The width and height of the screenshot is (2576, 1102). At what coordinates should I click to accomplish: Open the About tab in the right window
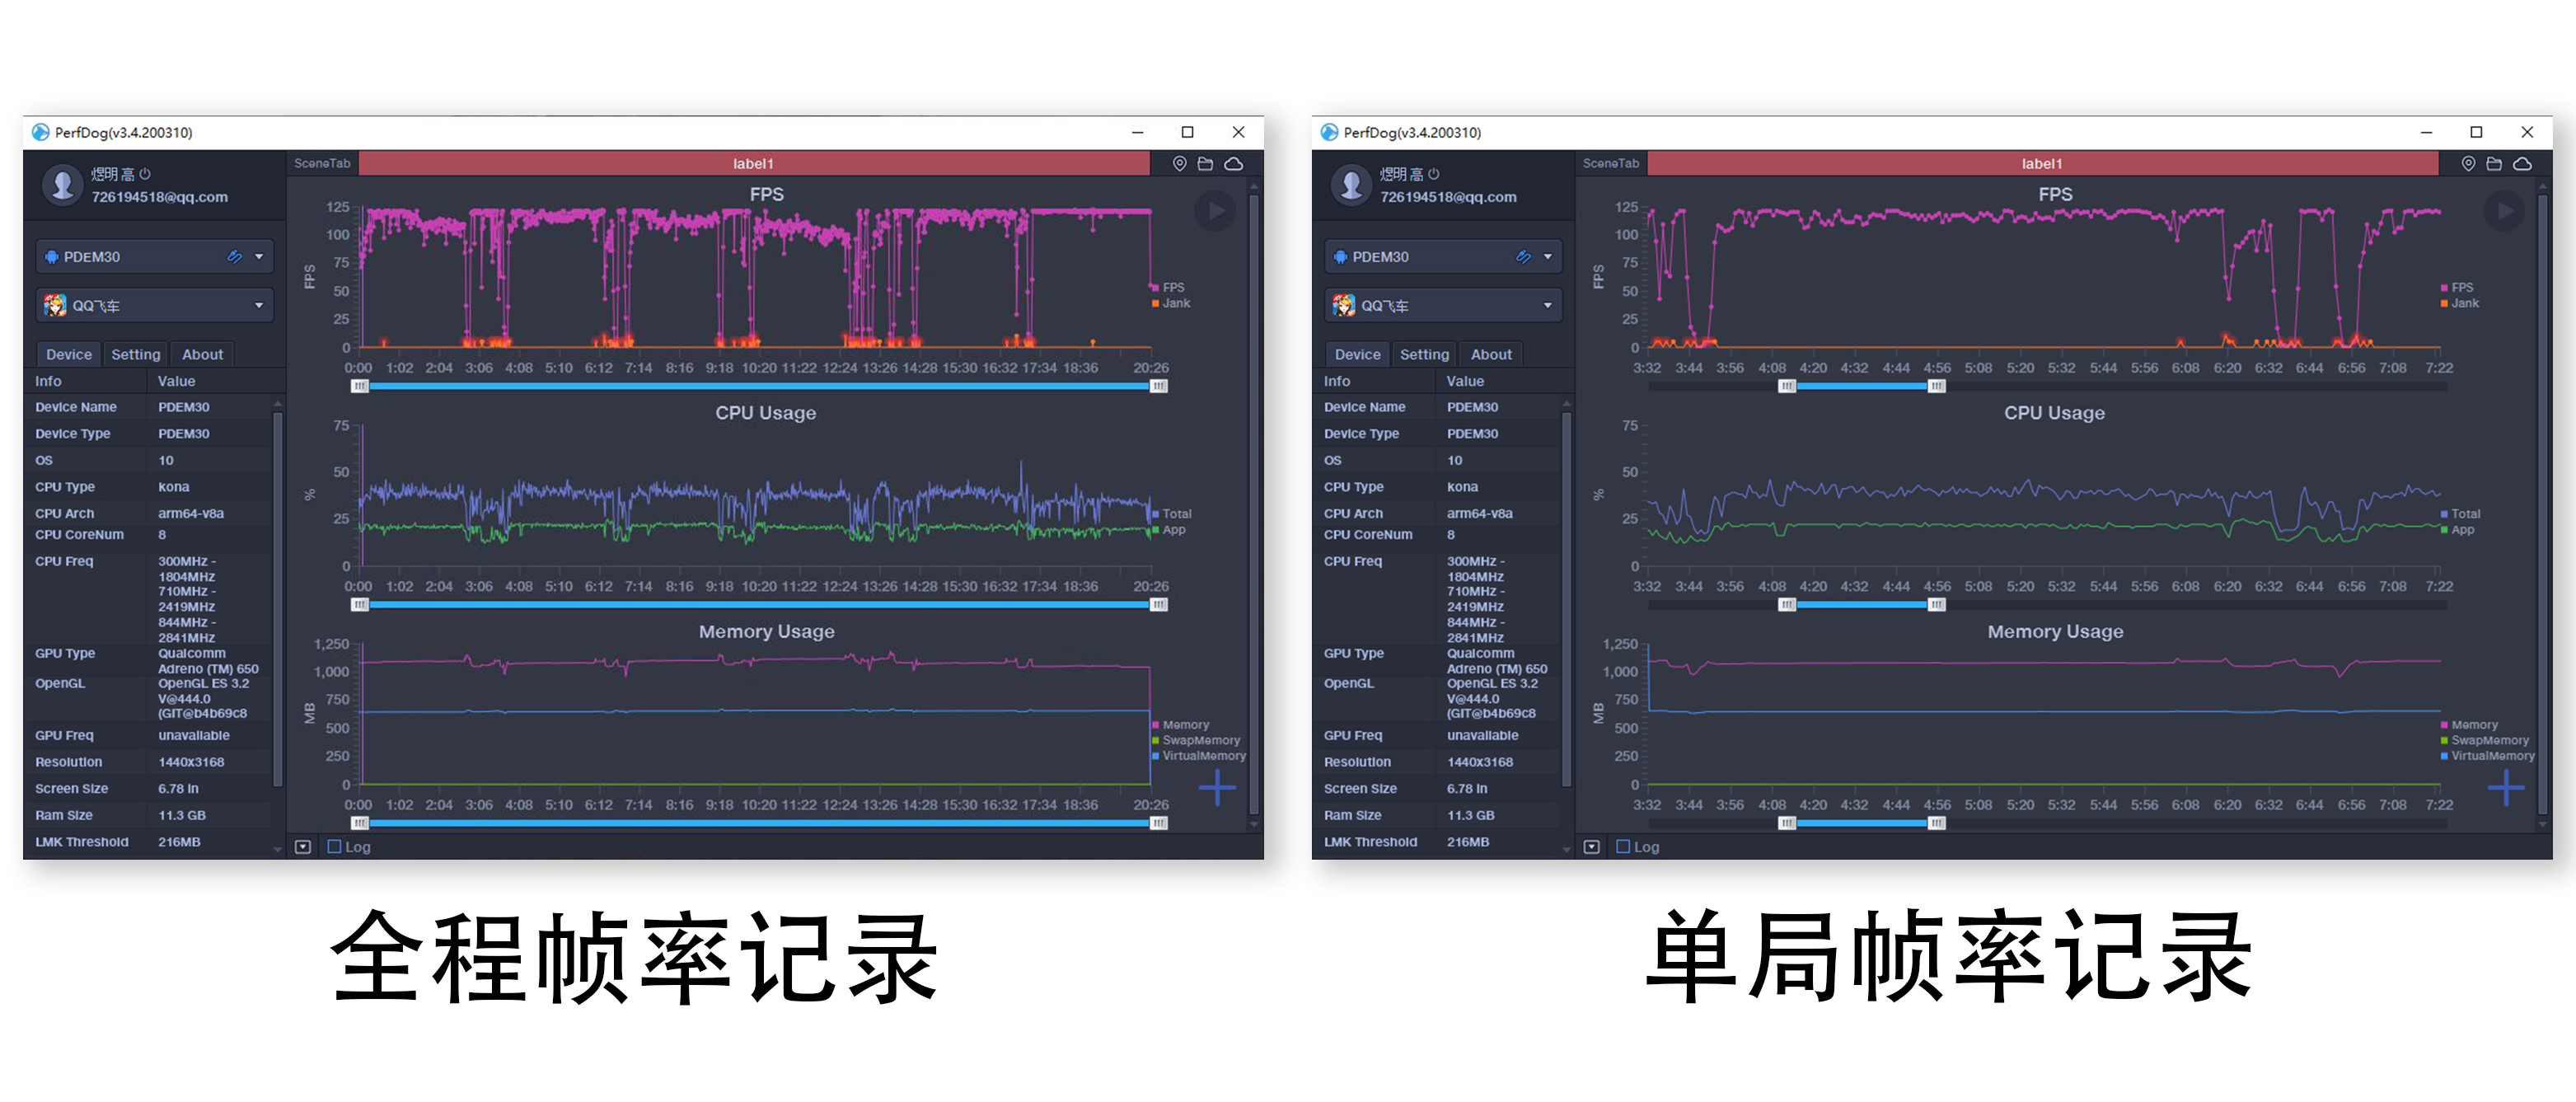point(1491,353)
